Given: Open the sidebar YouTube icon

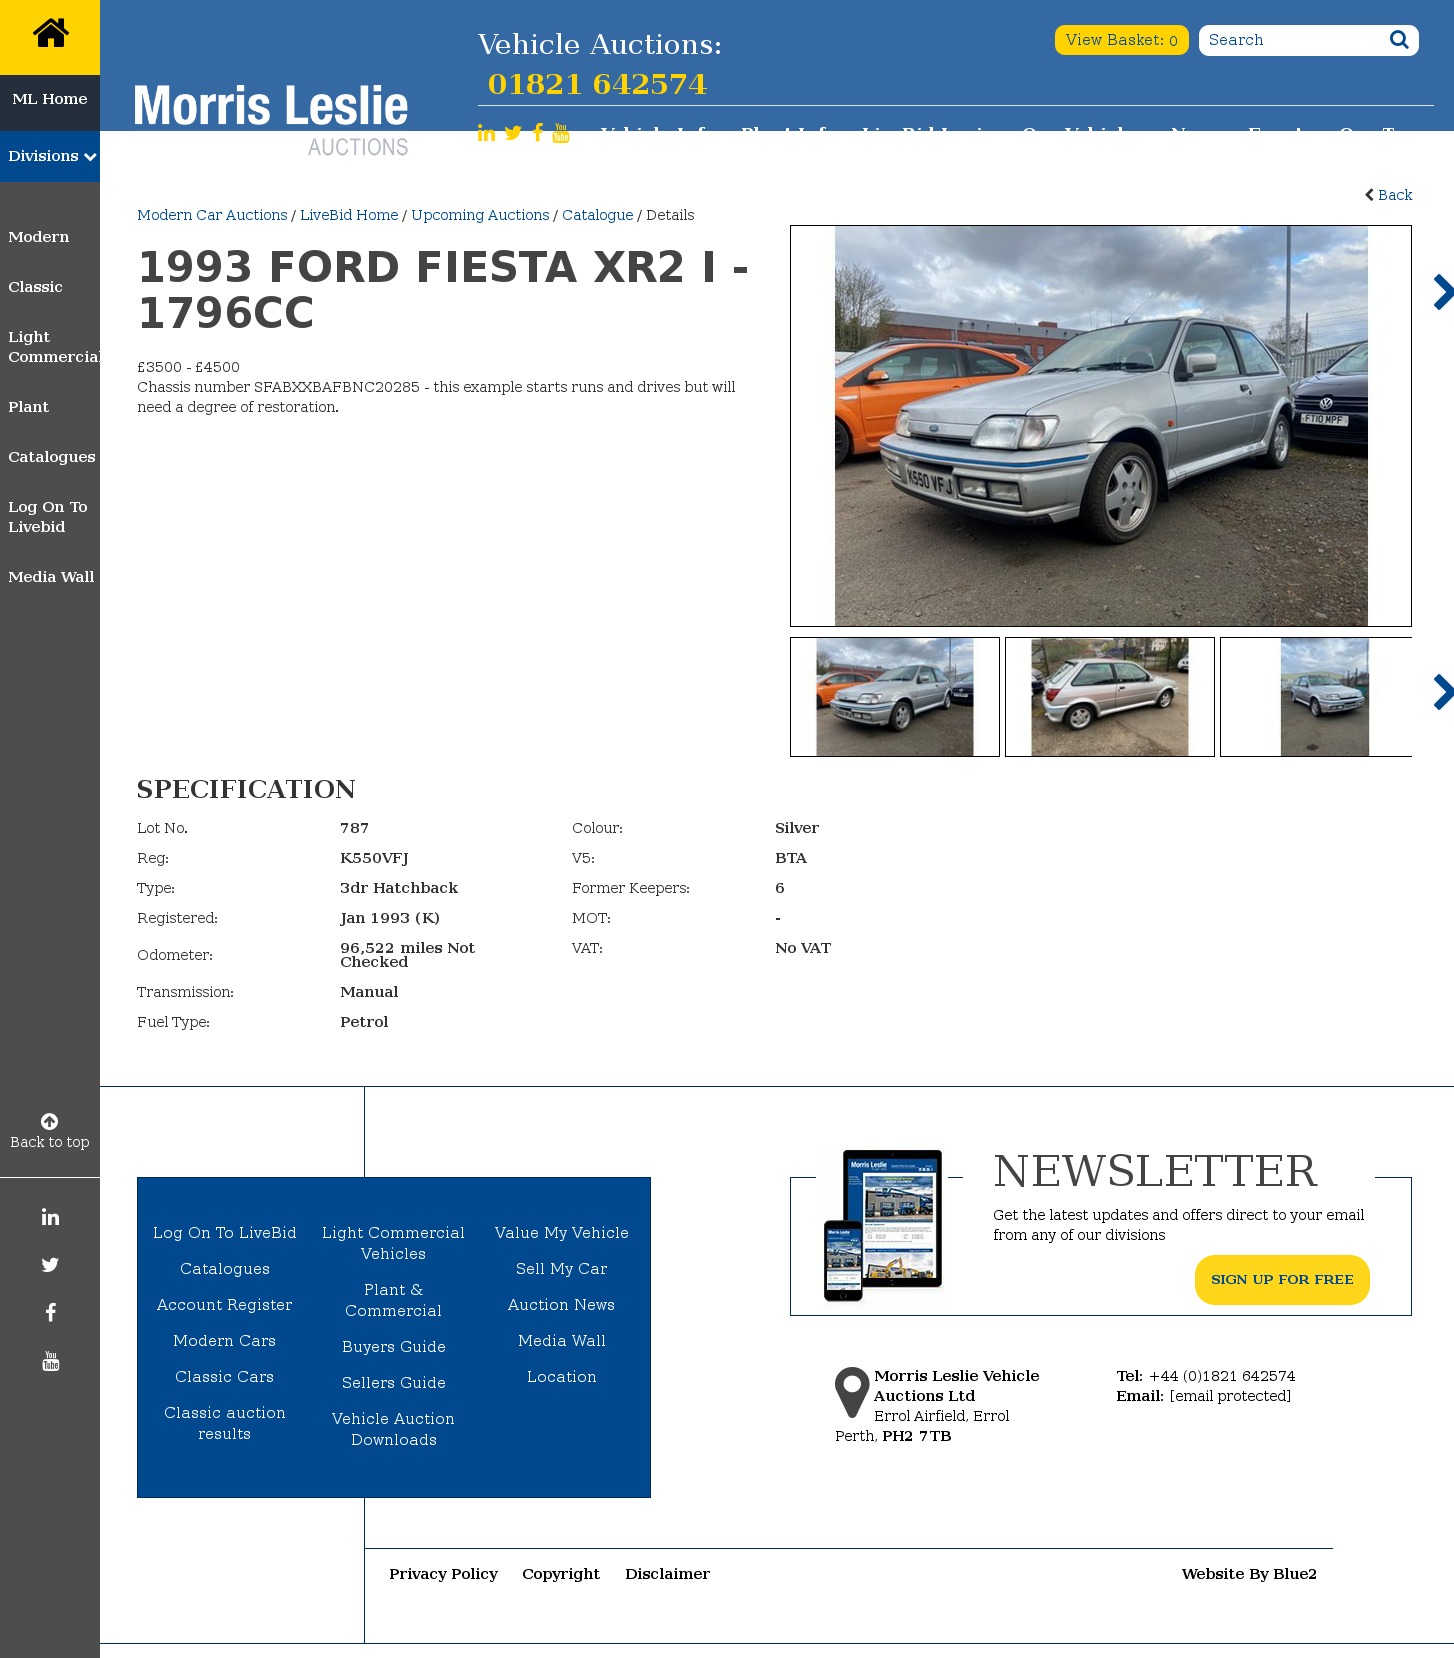Looking at the screenshot, I should coord(50,1361).
